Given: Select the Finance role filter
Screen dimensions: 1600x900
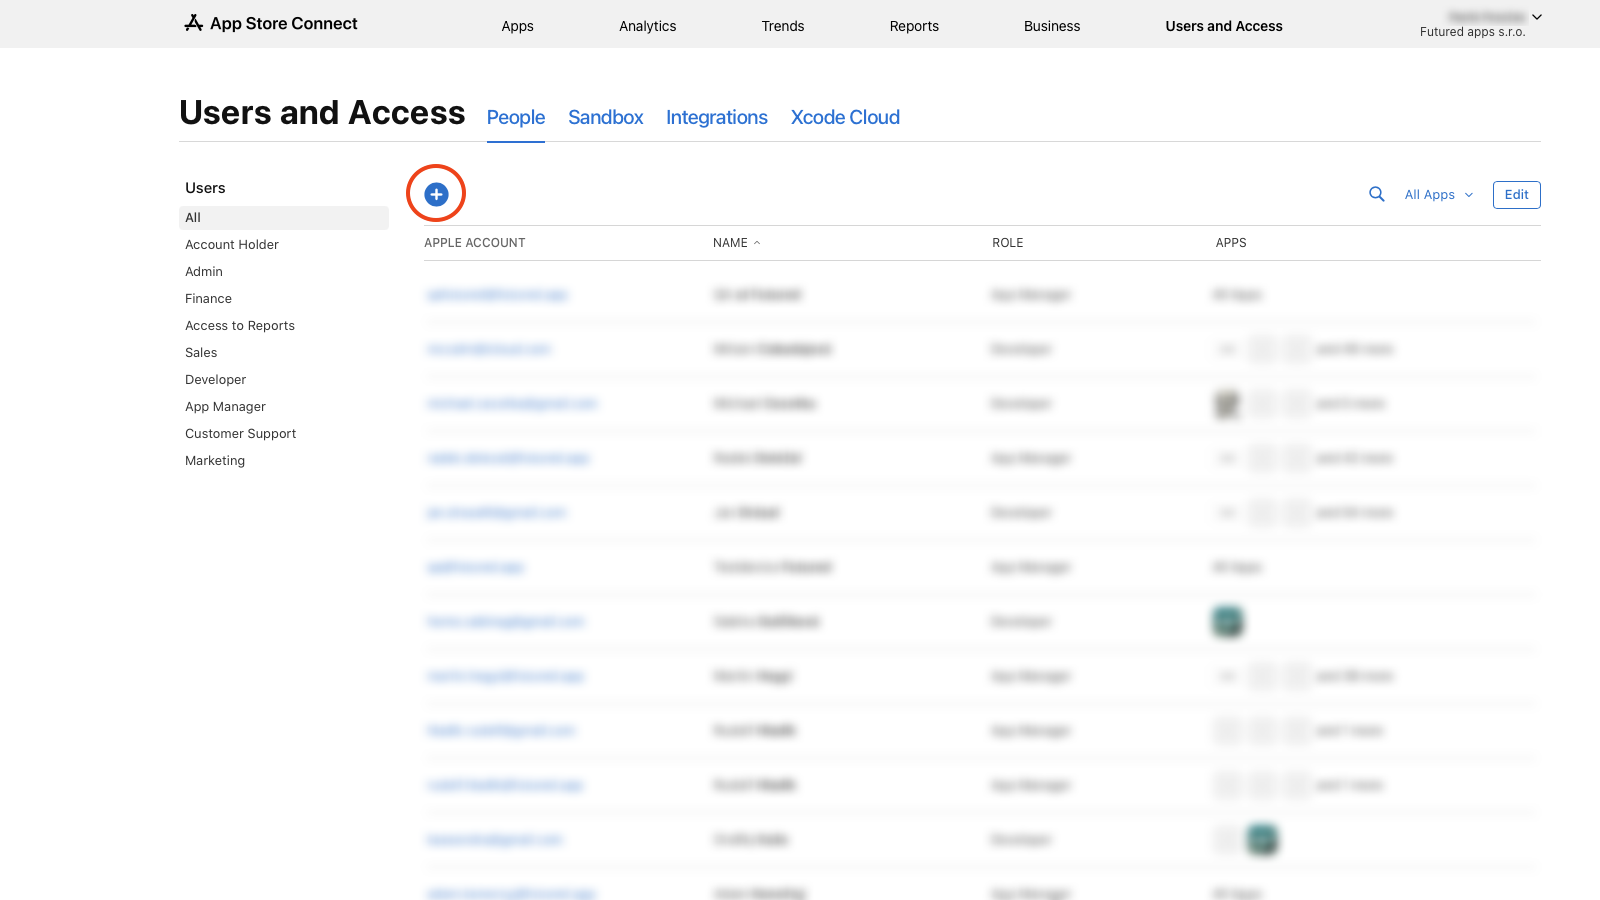Looking at the screenshot, I should click(208, 299).
